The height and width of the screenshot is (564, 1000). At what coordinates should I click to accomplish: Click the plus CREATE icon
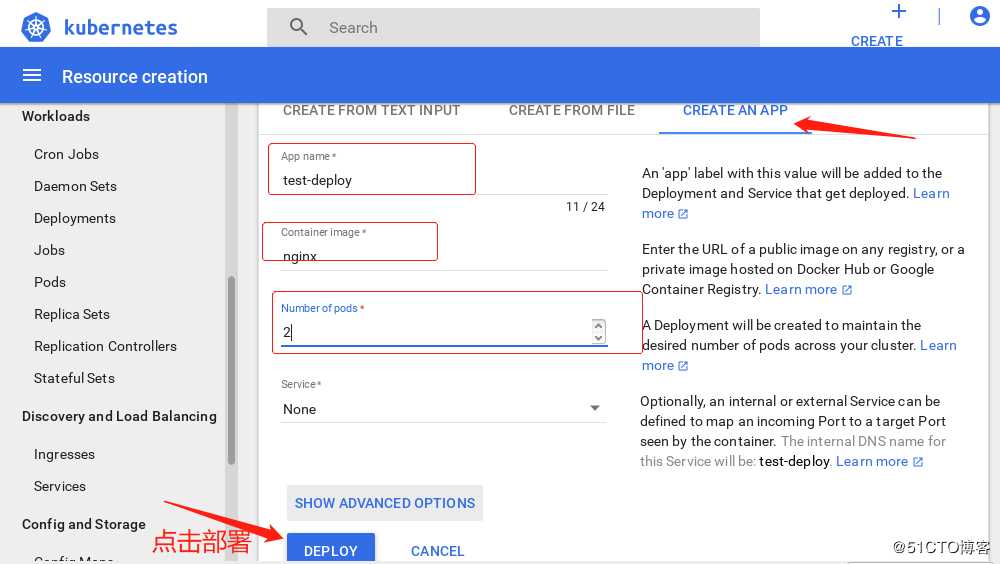pyautogui.click(x=899, y=11)
